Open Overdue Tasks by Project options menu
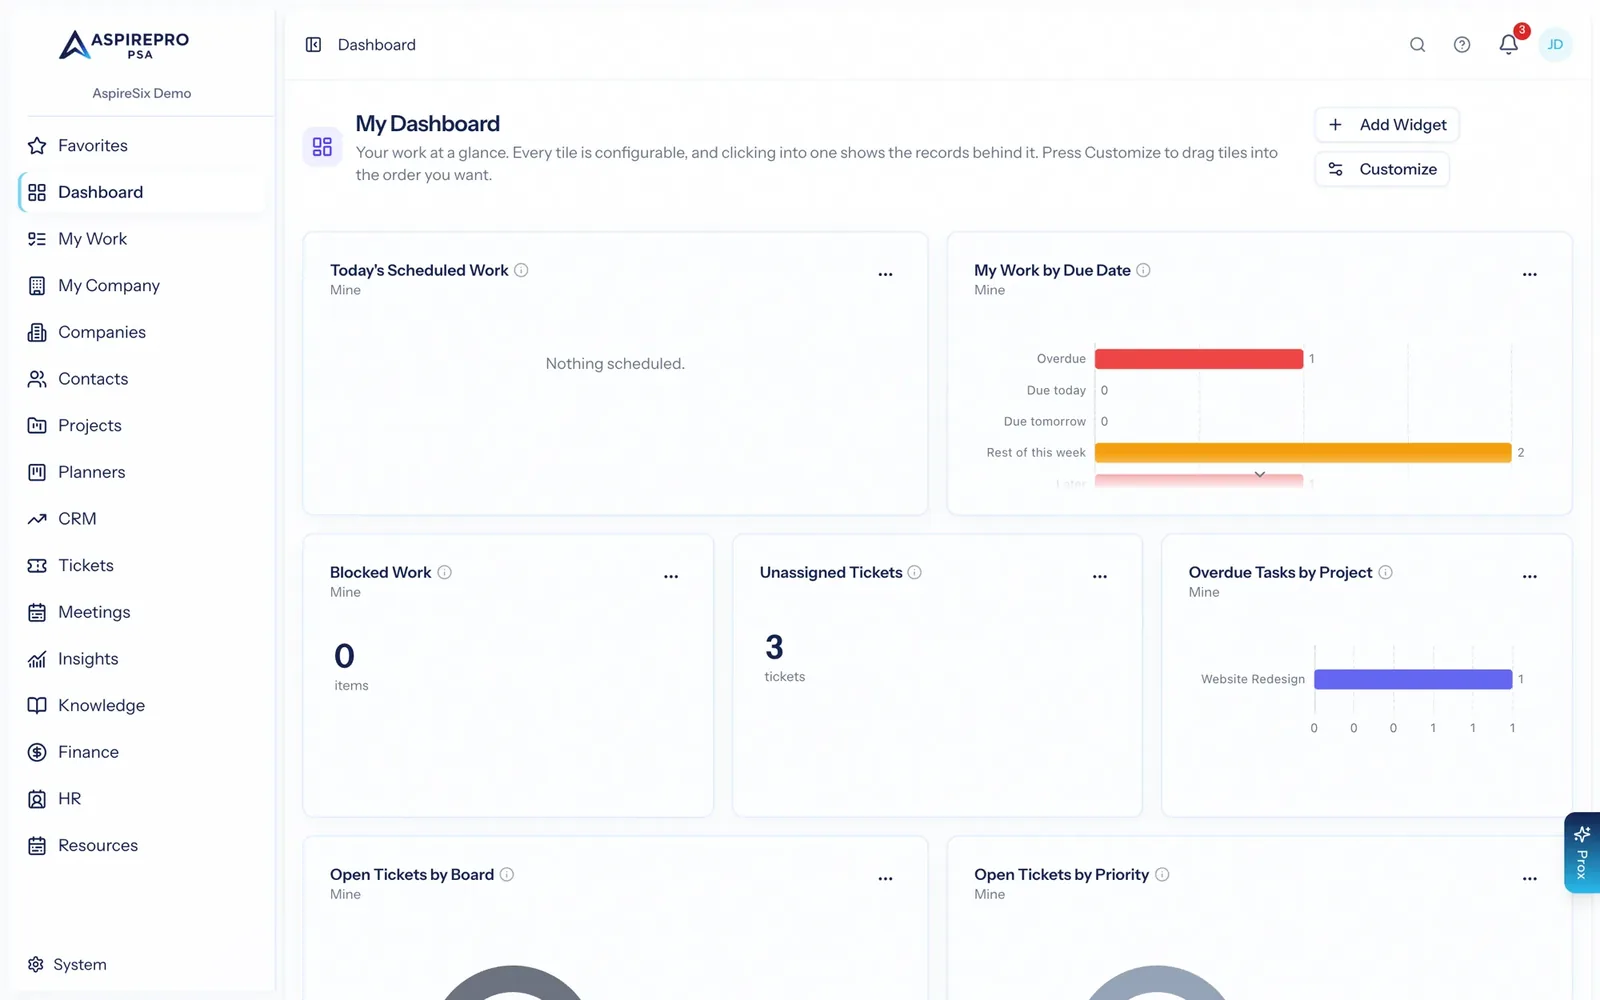The height and width of the screenshot is (1000, 1600). pos(1529,576)
